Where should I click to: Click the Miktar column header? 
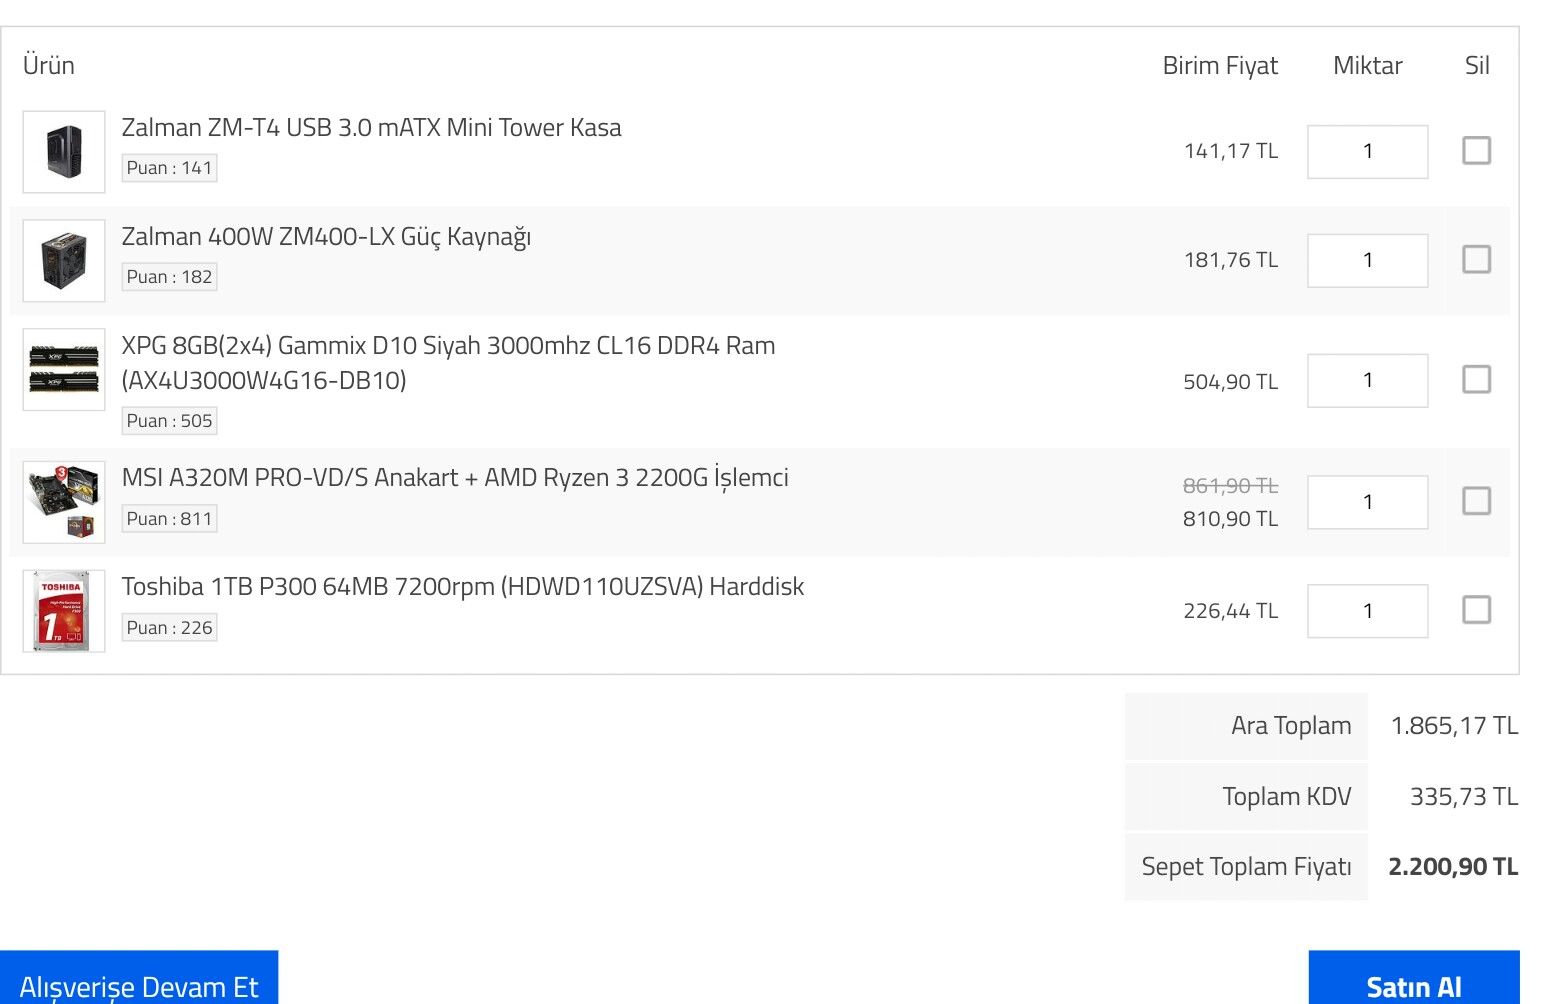[1367, 66]
